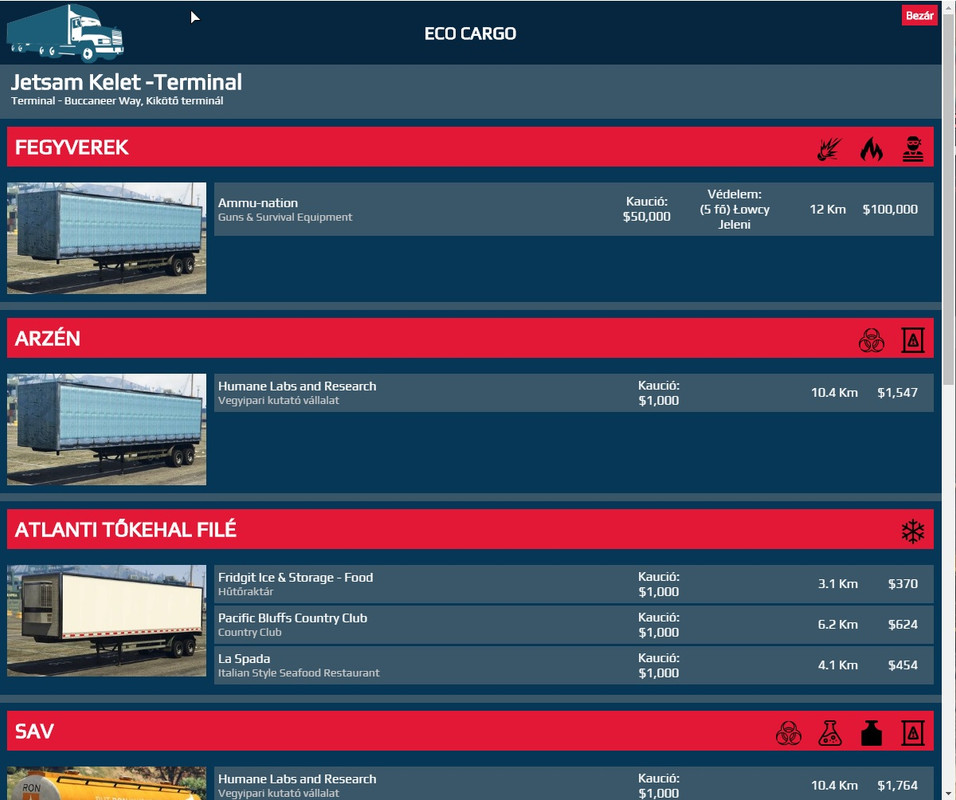
Task: Click the $1,547 payout value
Action: click(x=897, y=393)
